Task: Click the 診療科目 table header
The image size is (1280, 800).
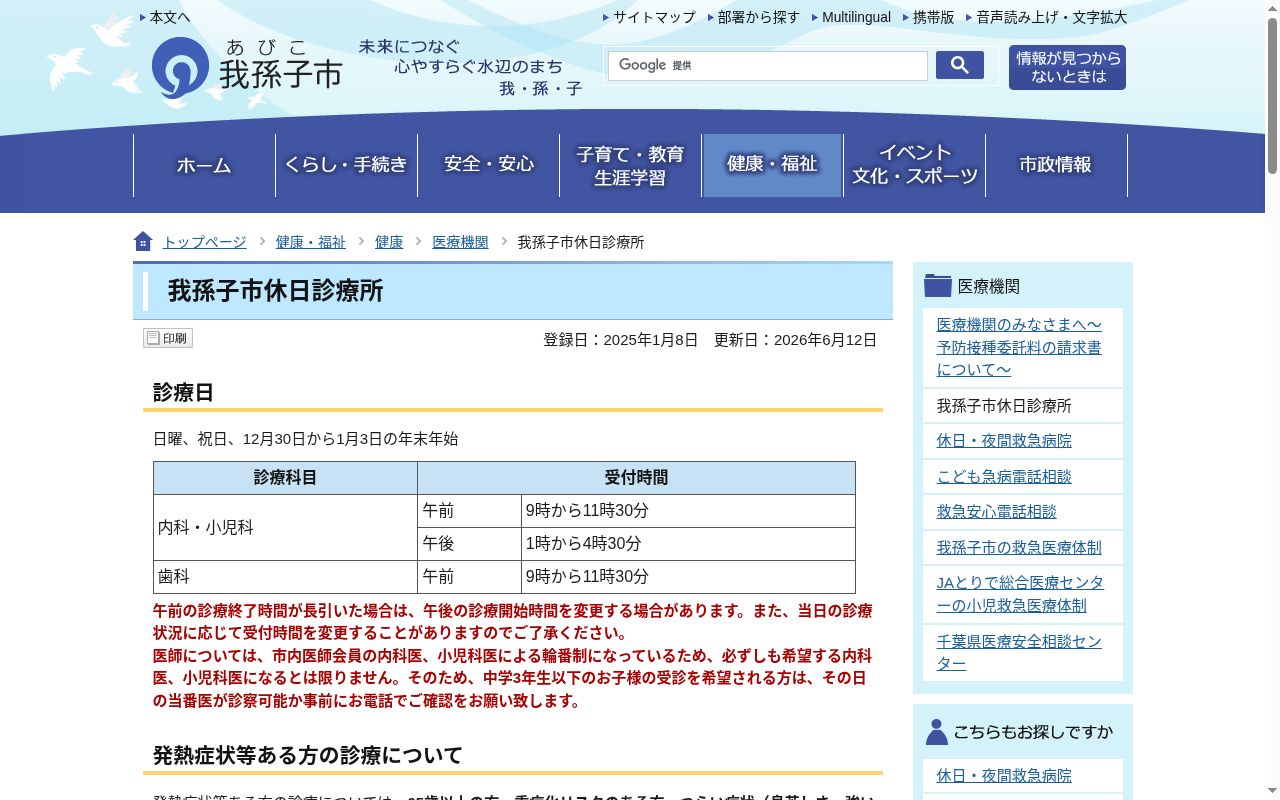Action: pyautogui.click(x=285, y=478)
